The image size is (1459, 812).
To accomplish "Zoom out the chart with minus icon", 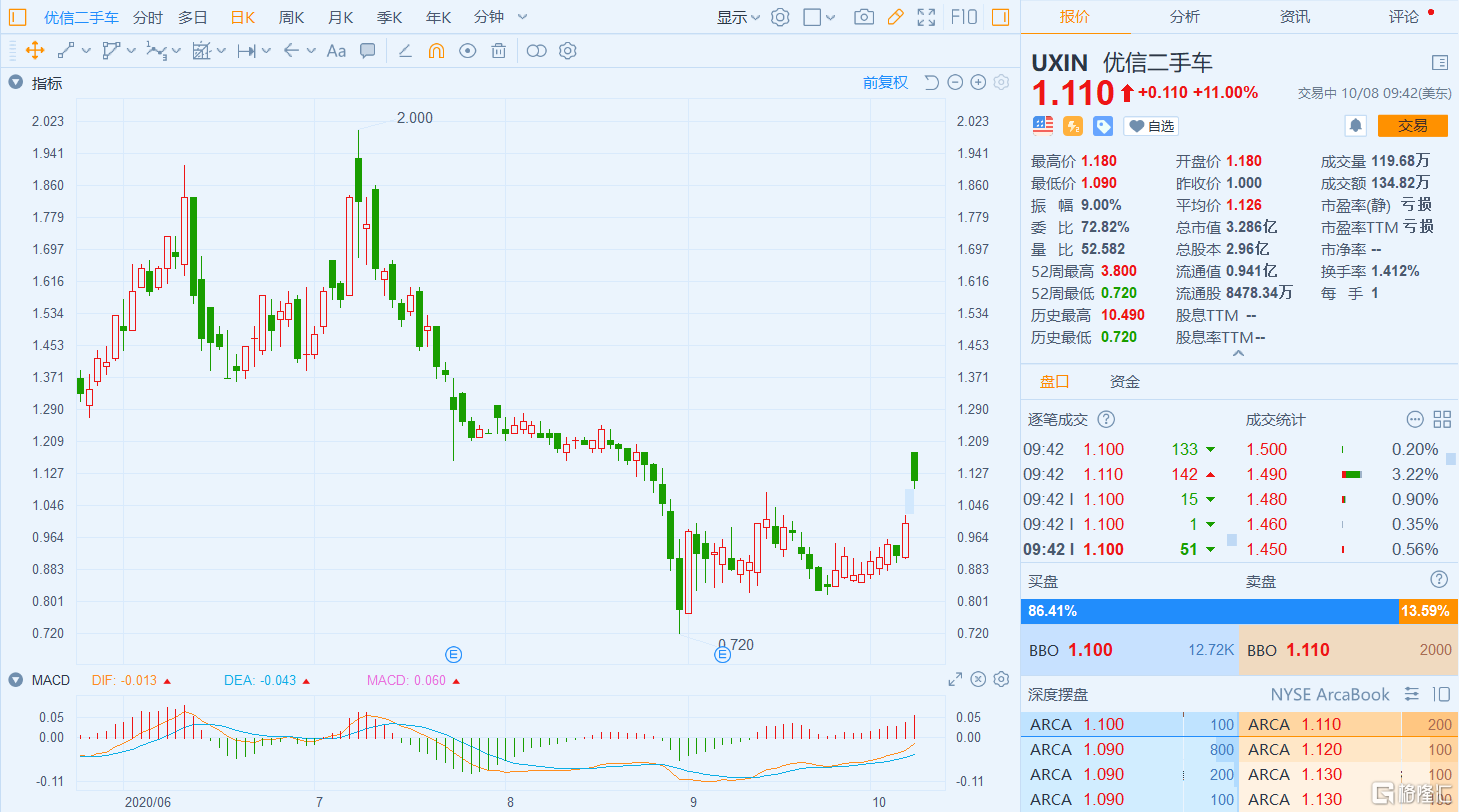I will (955, 83).
